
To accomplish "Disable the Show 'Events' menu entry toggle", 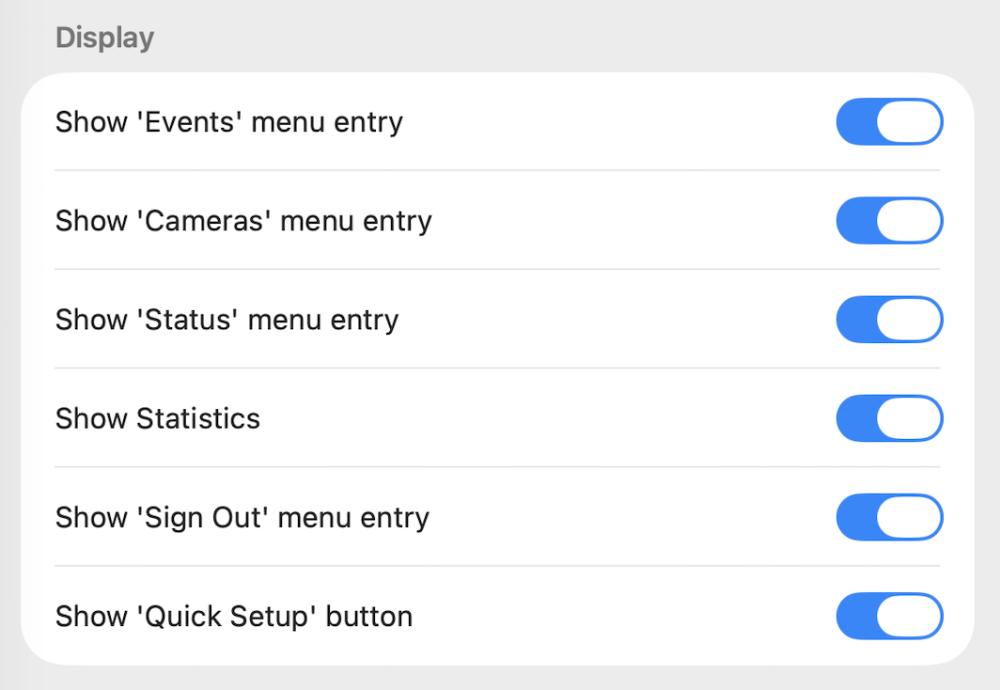I will [889, 122].
